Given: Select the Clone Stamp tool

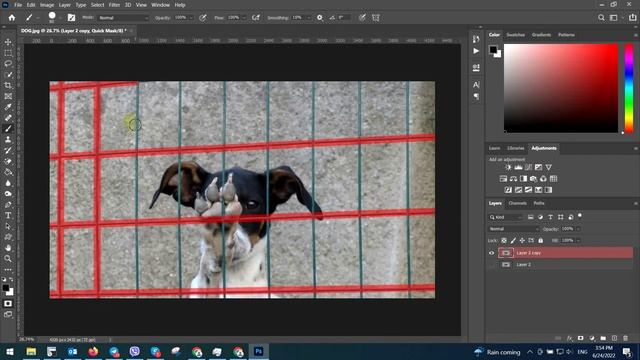Looking at the screenshot, I should tap(8, 140).
